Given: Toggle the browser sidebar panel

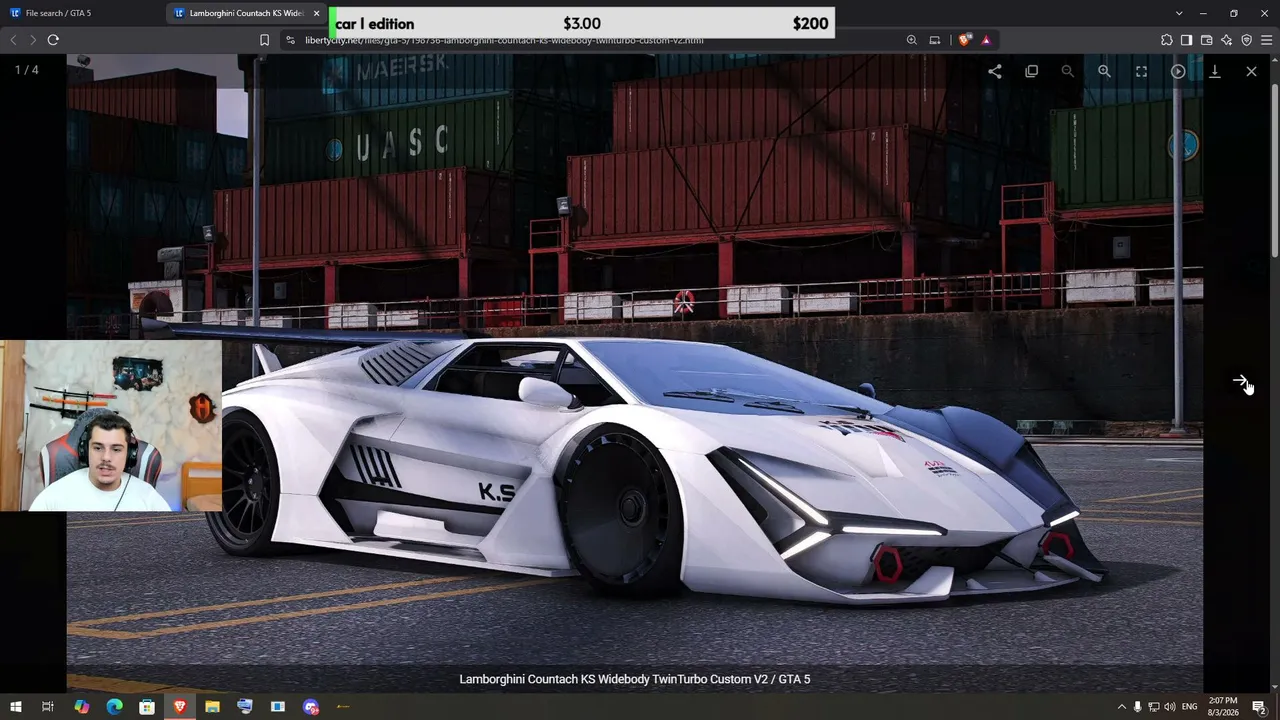Looking at the screenshot, I should [x=1186, y=40].
